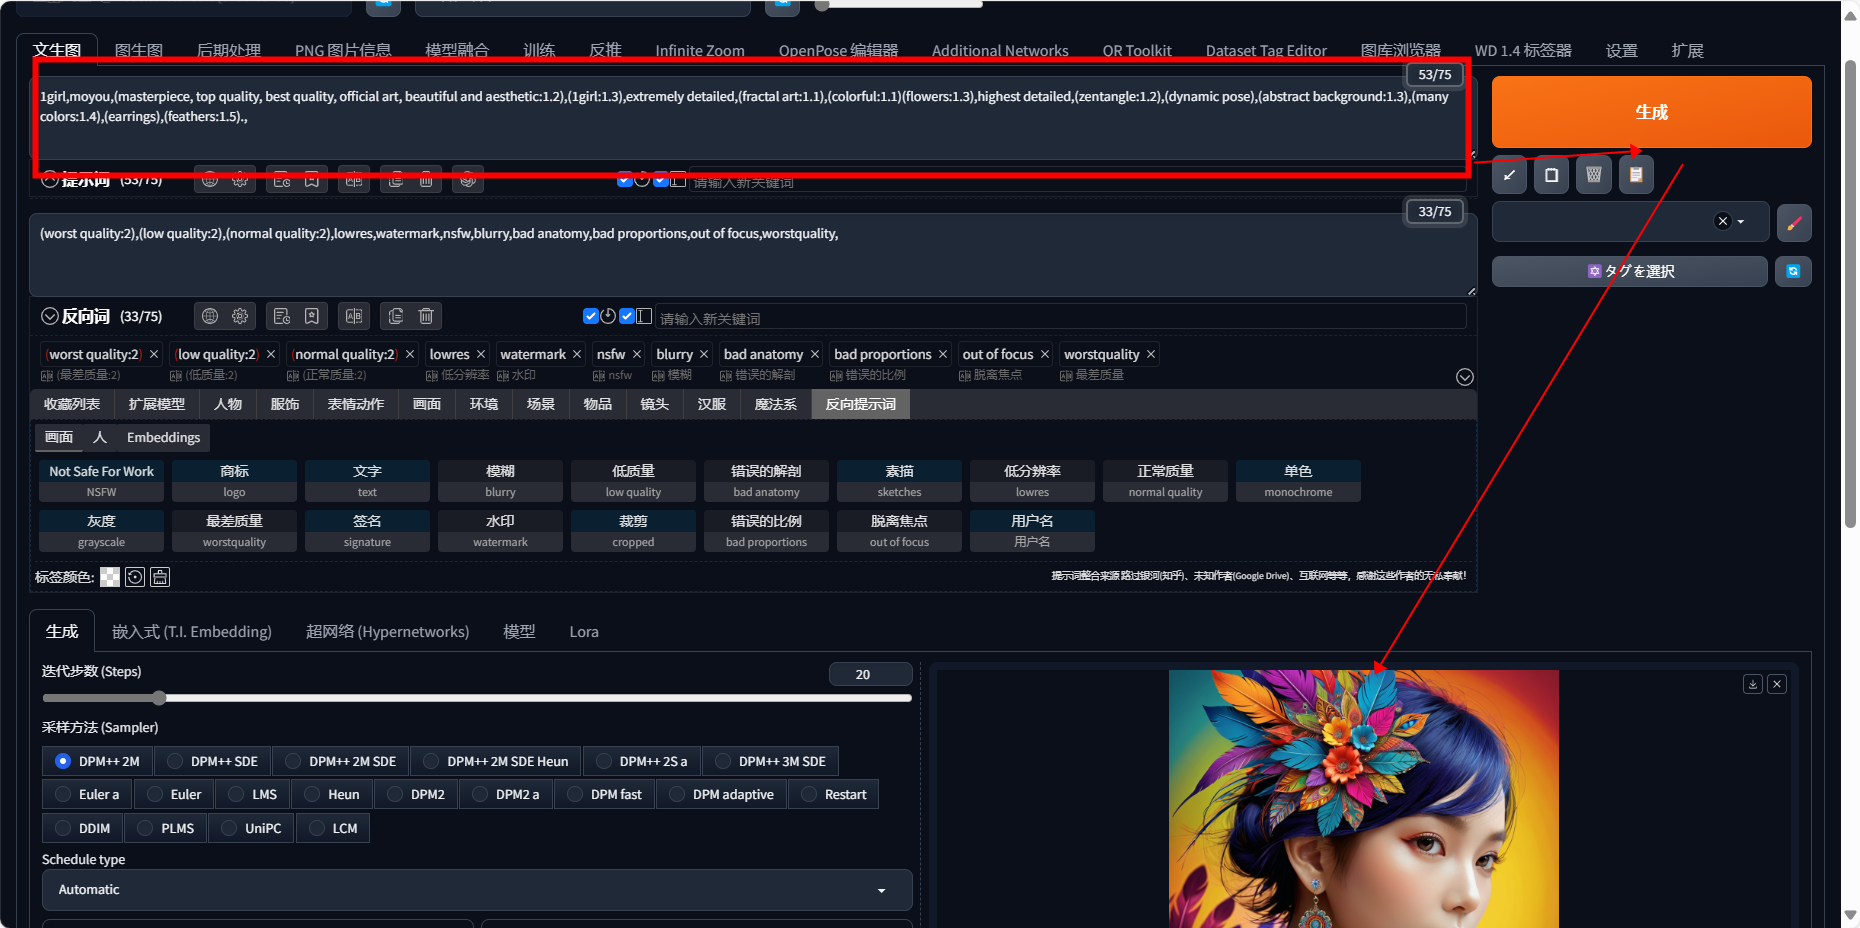
Task: Open history icon in the 反向词 toolbar
Action: [282, 316]
